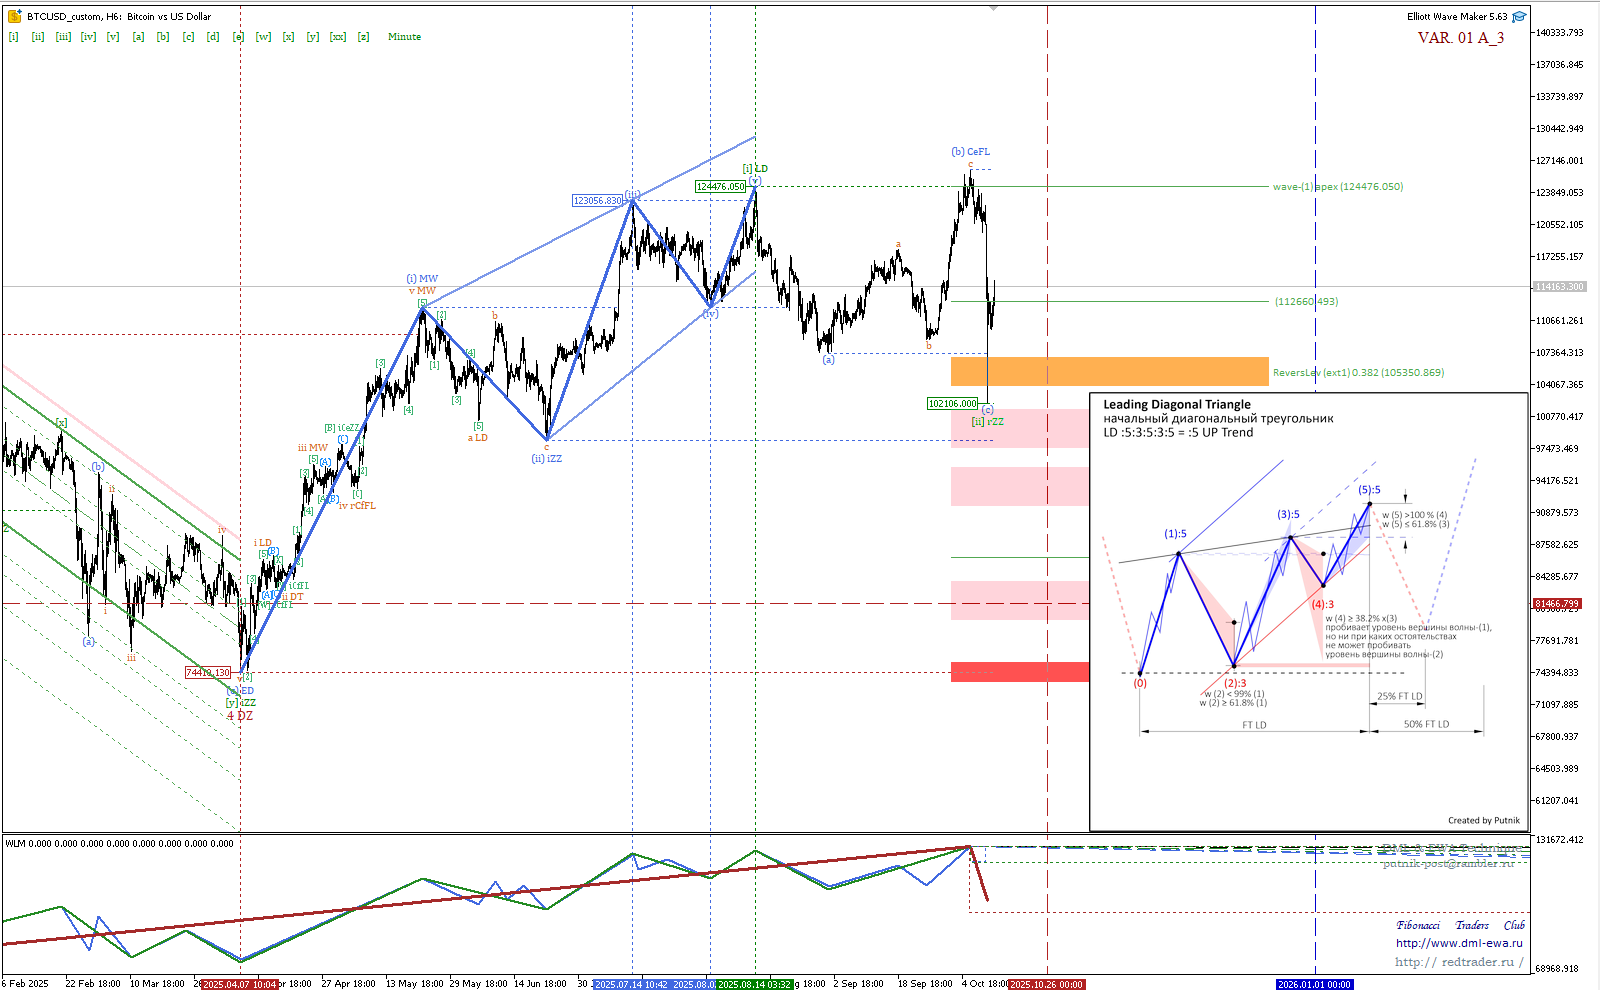Click the 2025.10.26 00:00 time axis marker
The image size is (1600, 990).
point(1046,985)
